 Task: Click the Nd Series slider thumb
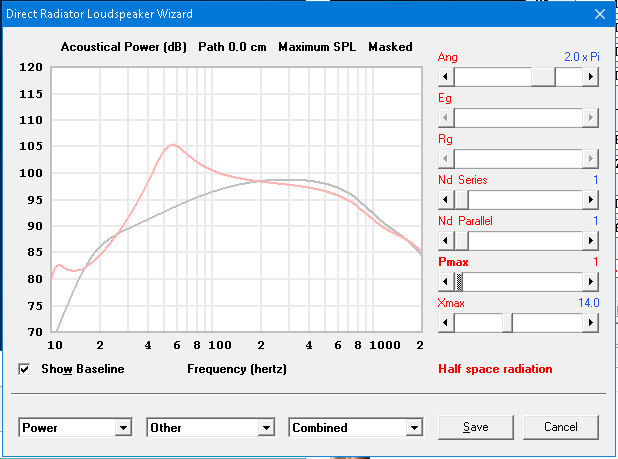(x=461, y=199)
